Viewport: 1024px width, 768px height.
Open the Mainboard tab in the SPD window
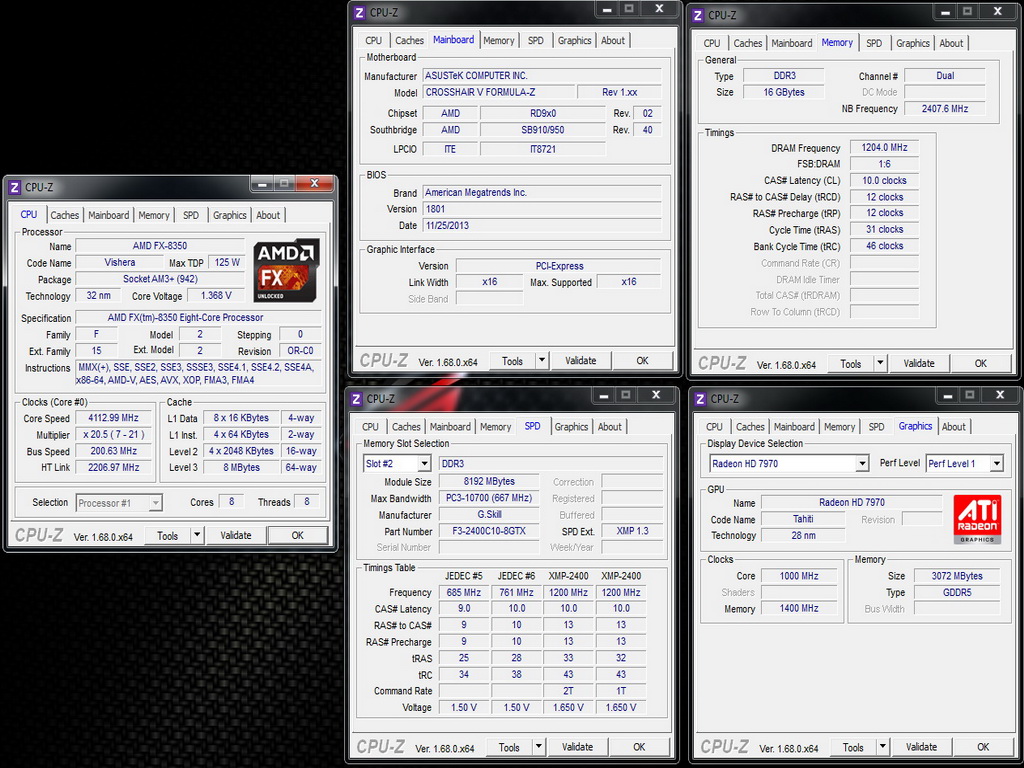450,426
